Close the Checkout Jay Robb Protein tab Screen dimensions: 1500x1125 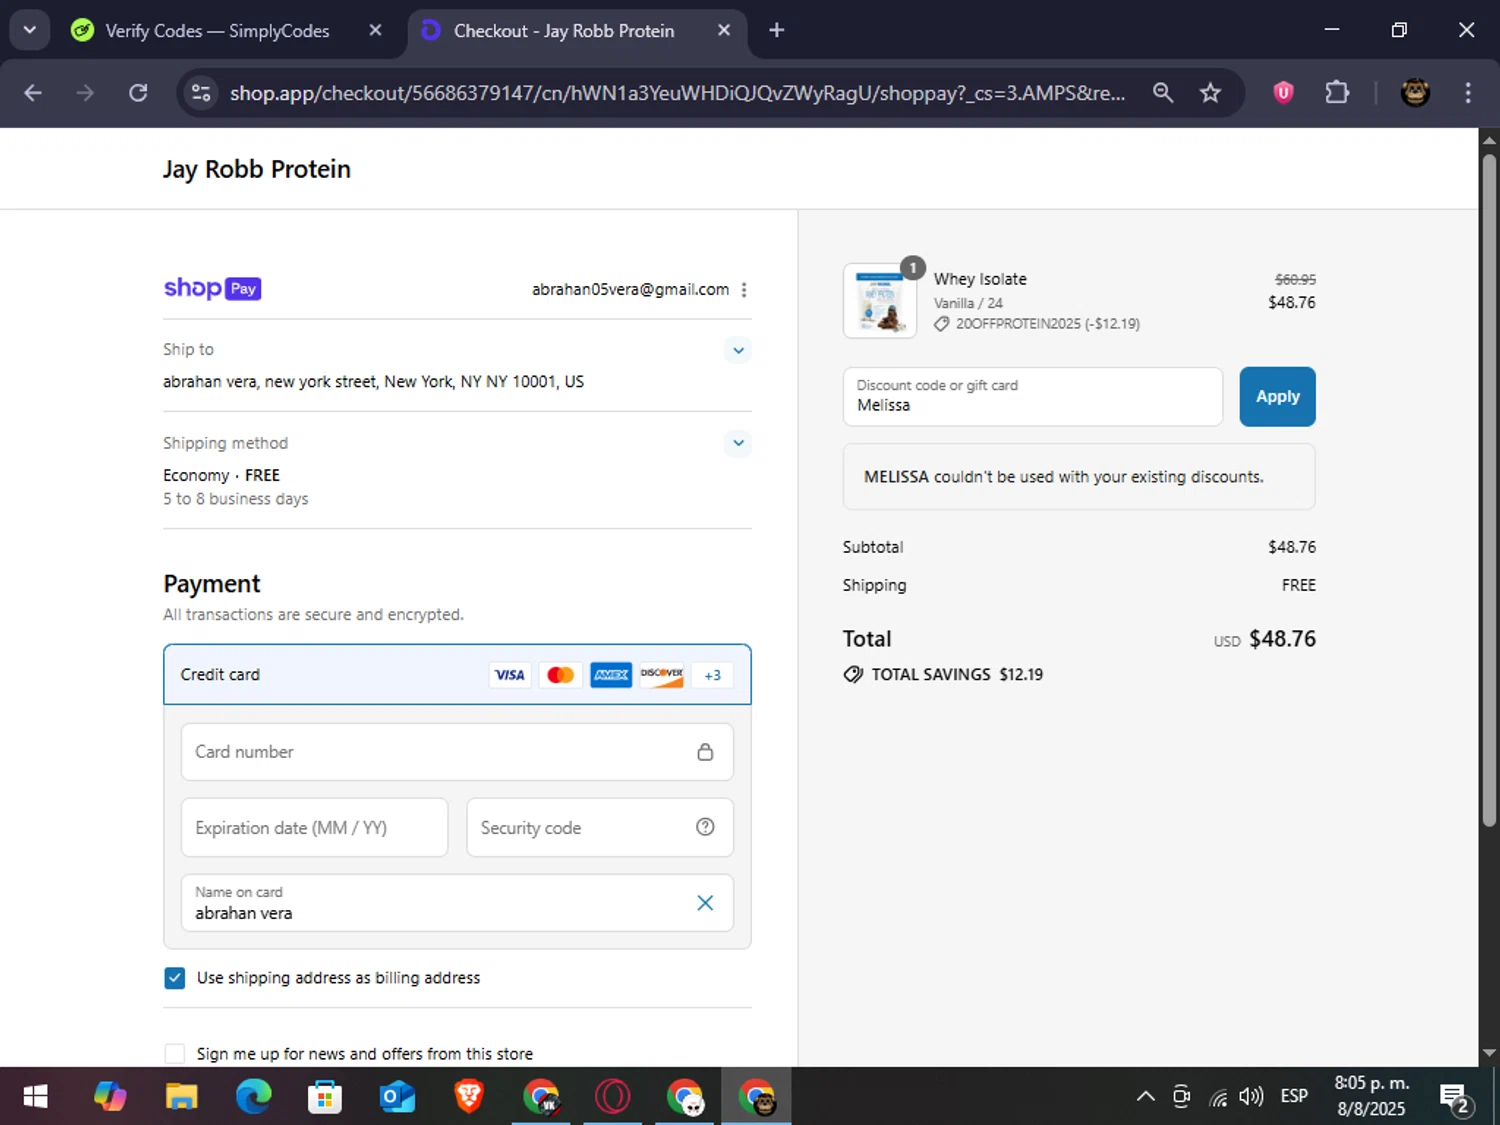(724, 30)
